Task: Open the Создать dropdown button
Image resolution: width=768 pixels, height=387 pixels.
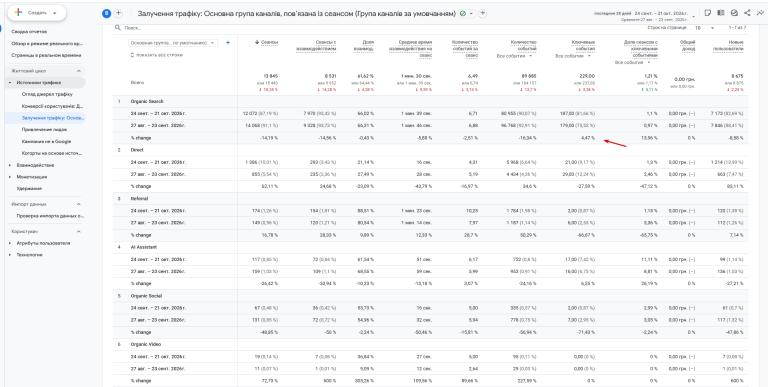Action: (37, 13)
